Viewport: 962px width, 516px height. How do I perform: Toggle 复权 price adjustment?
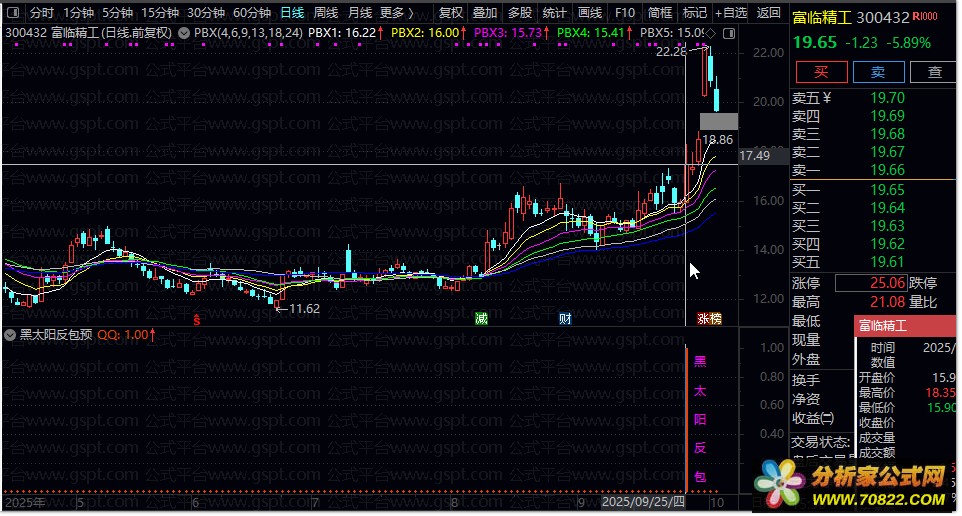[451, 13]
